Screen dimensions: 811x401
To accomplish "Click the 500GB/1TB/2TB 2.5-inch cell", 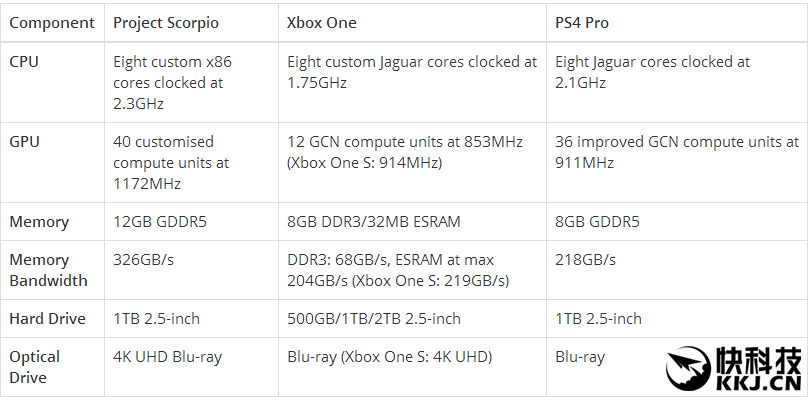I will [x=373, y=319].
